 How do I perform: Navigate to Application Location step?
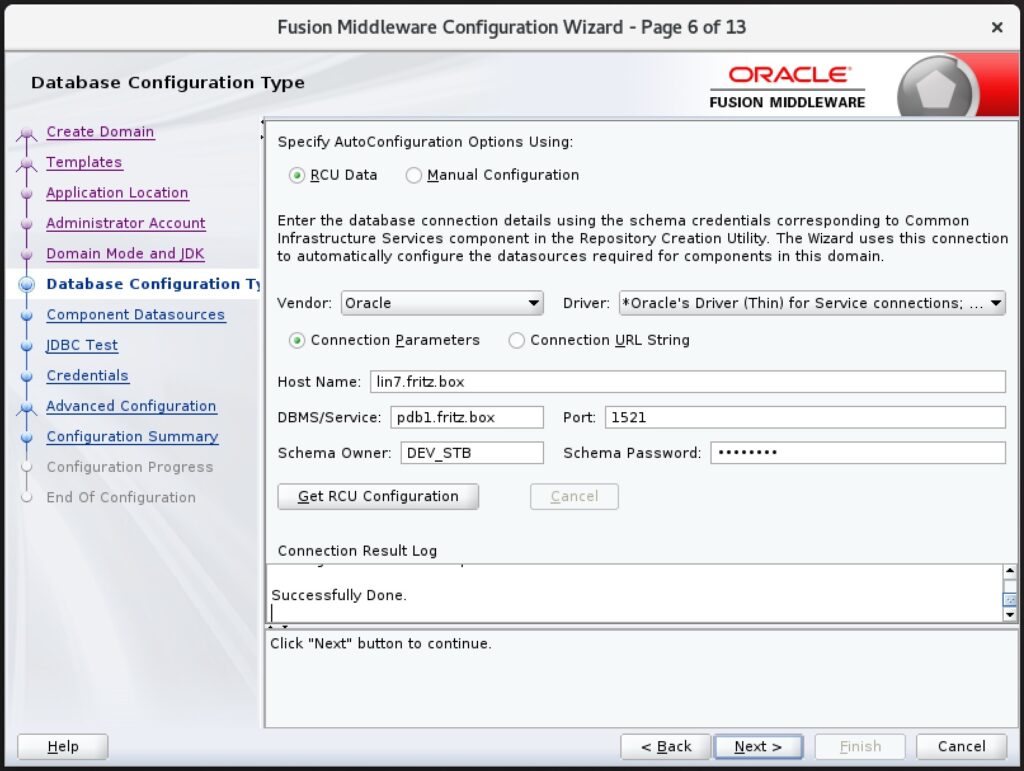117,193
